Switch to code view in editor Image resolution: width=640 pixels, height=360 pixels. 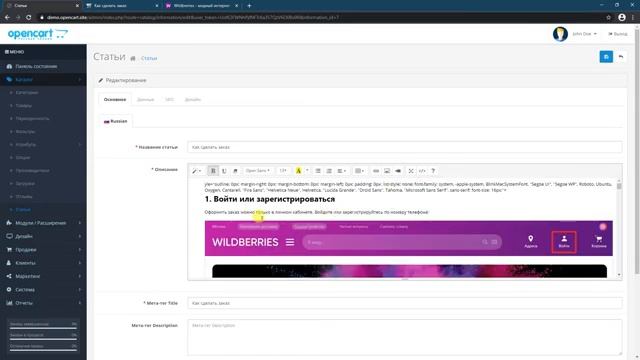tap(422, 171)
